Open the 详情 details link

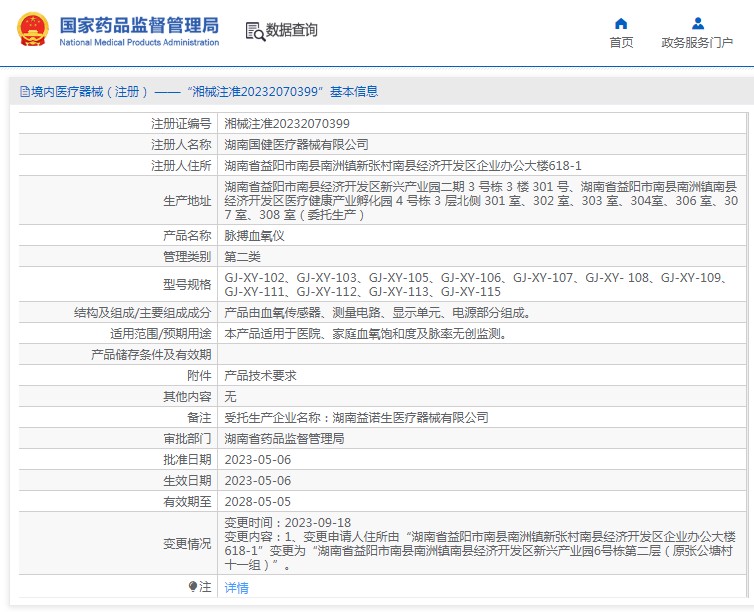(237, 587)
